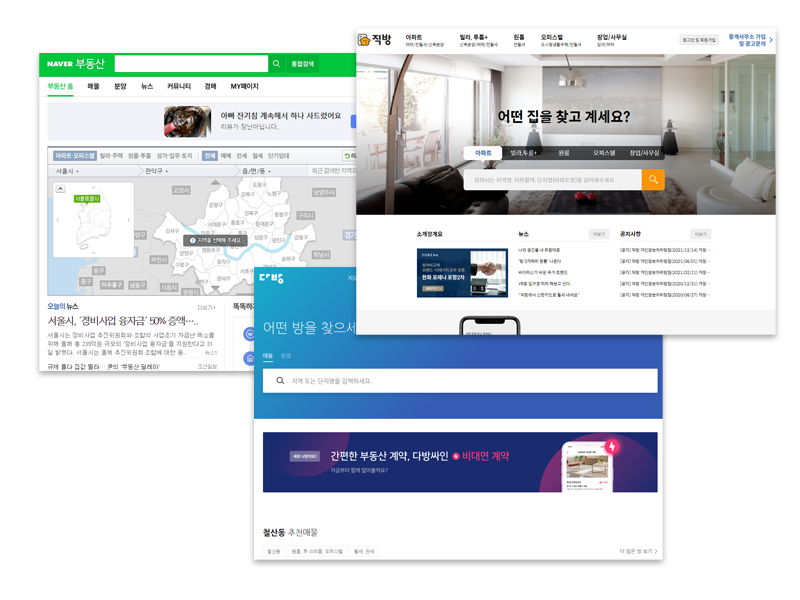Viewport: 800px width, 600px height.
Task: Open 오피스텔 menu in 직방 header
Action: pyautogui.click(x=552, y=37)
